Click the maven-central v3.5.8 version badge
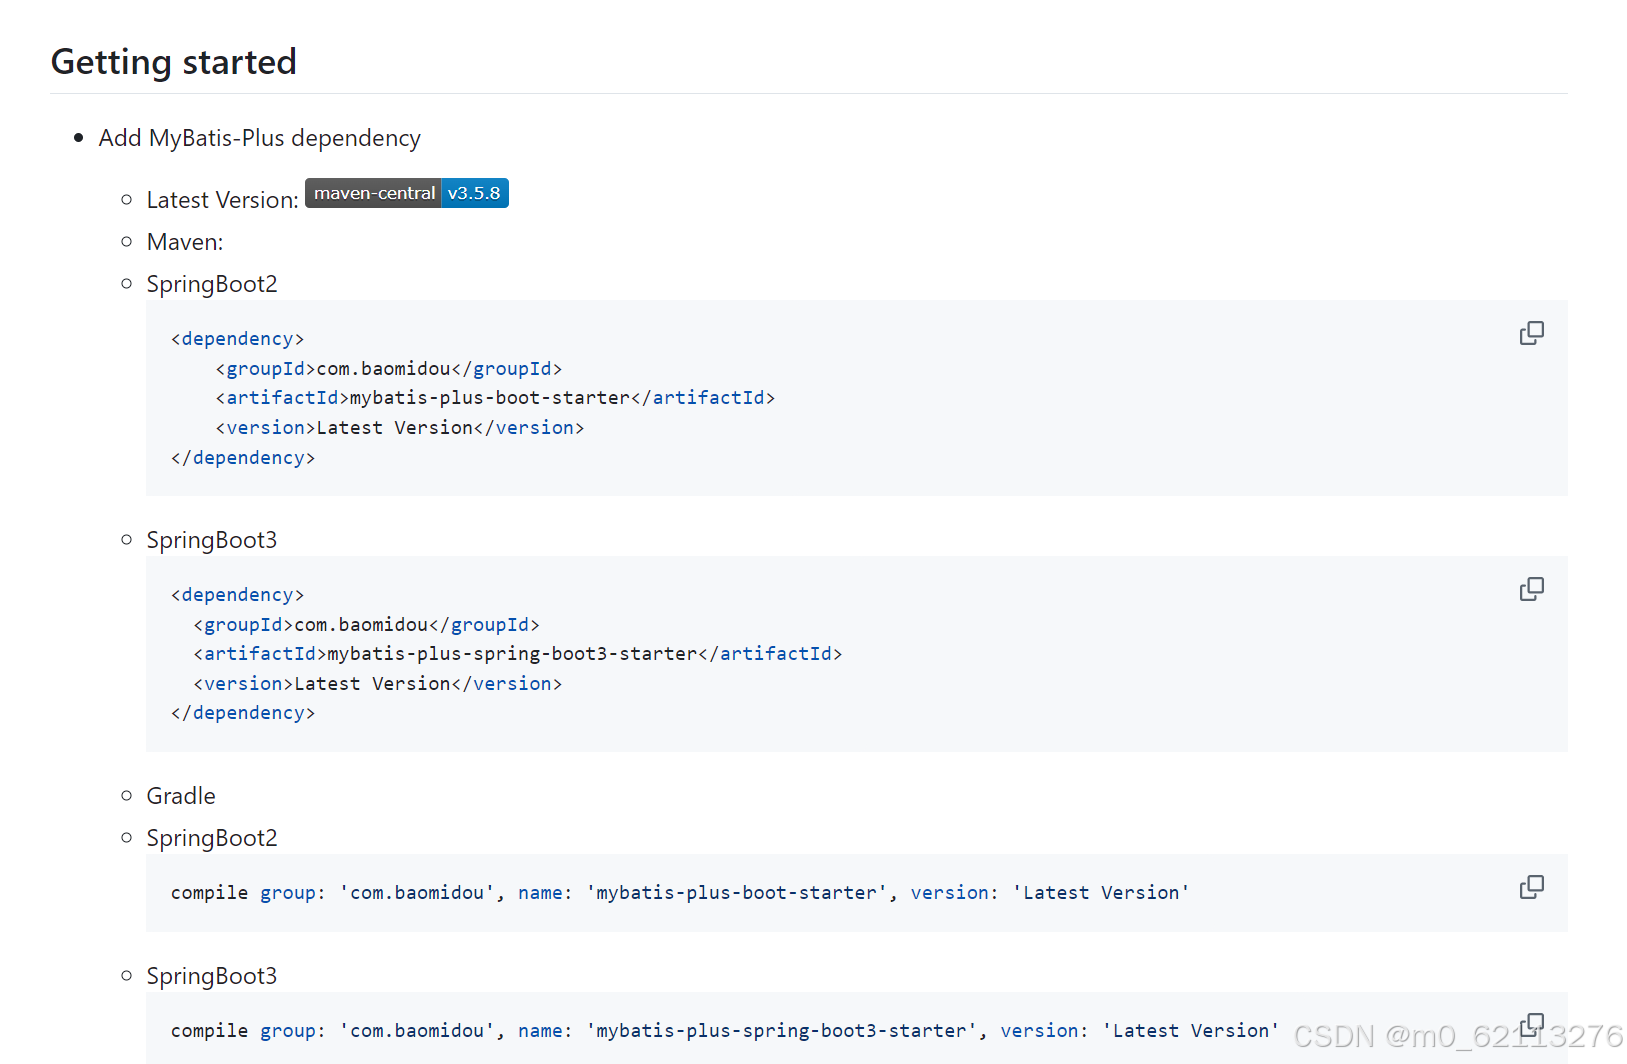 pyautogui.click(x=406, y=192)
